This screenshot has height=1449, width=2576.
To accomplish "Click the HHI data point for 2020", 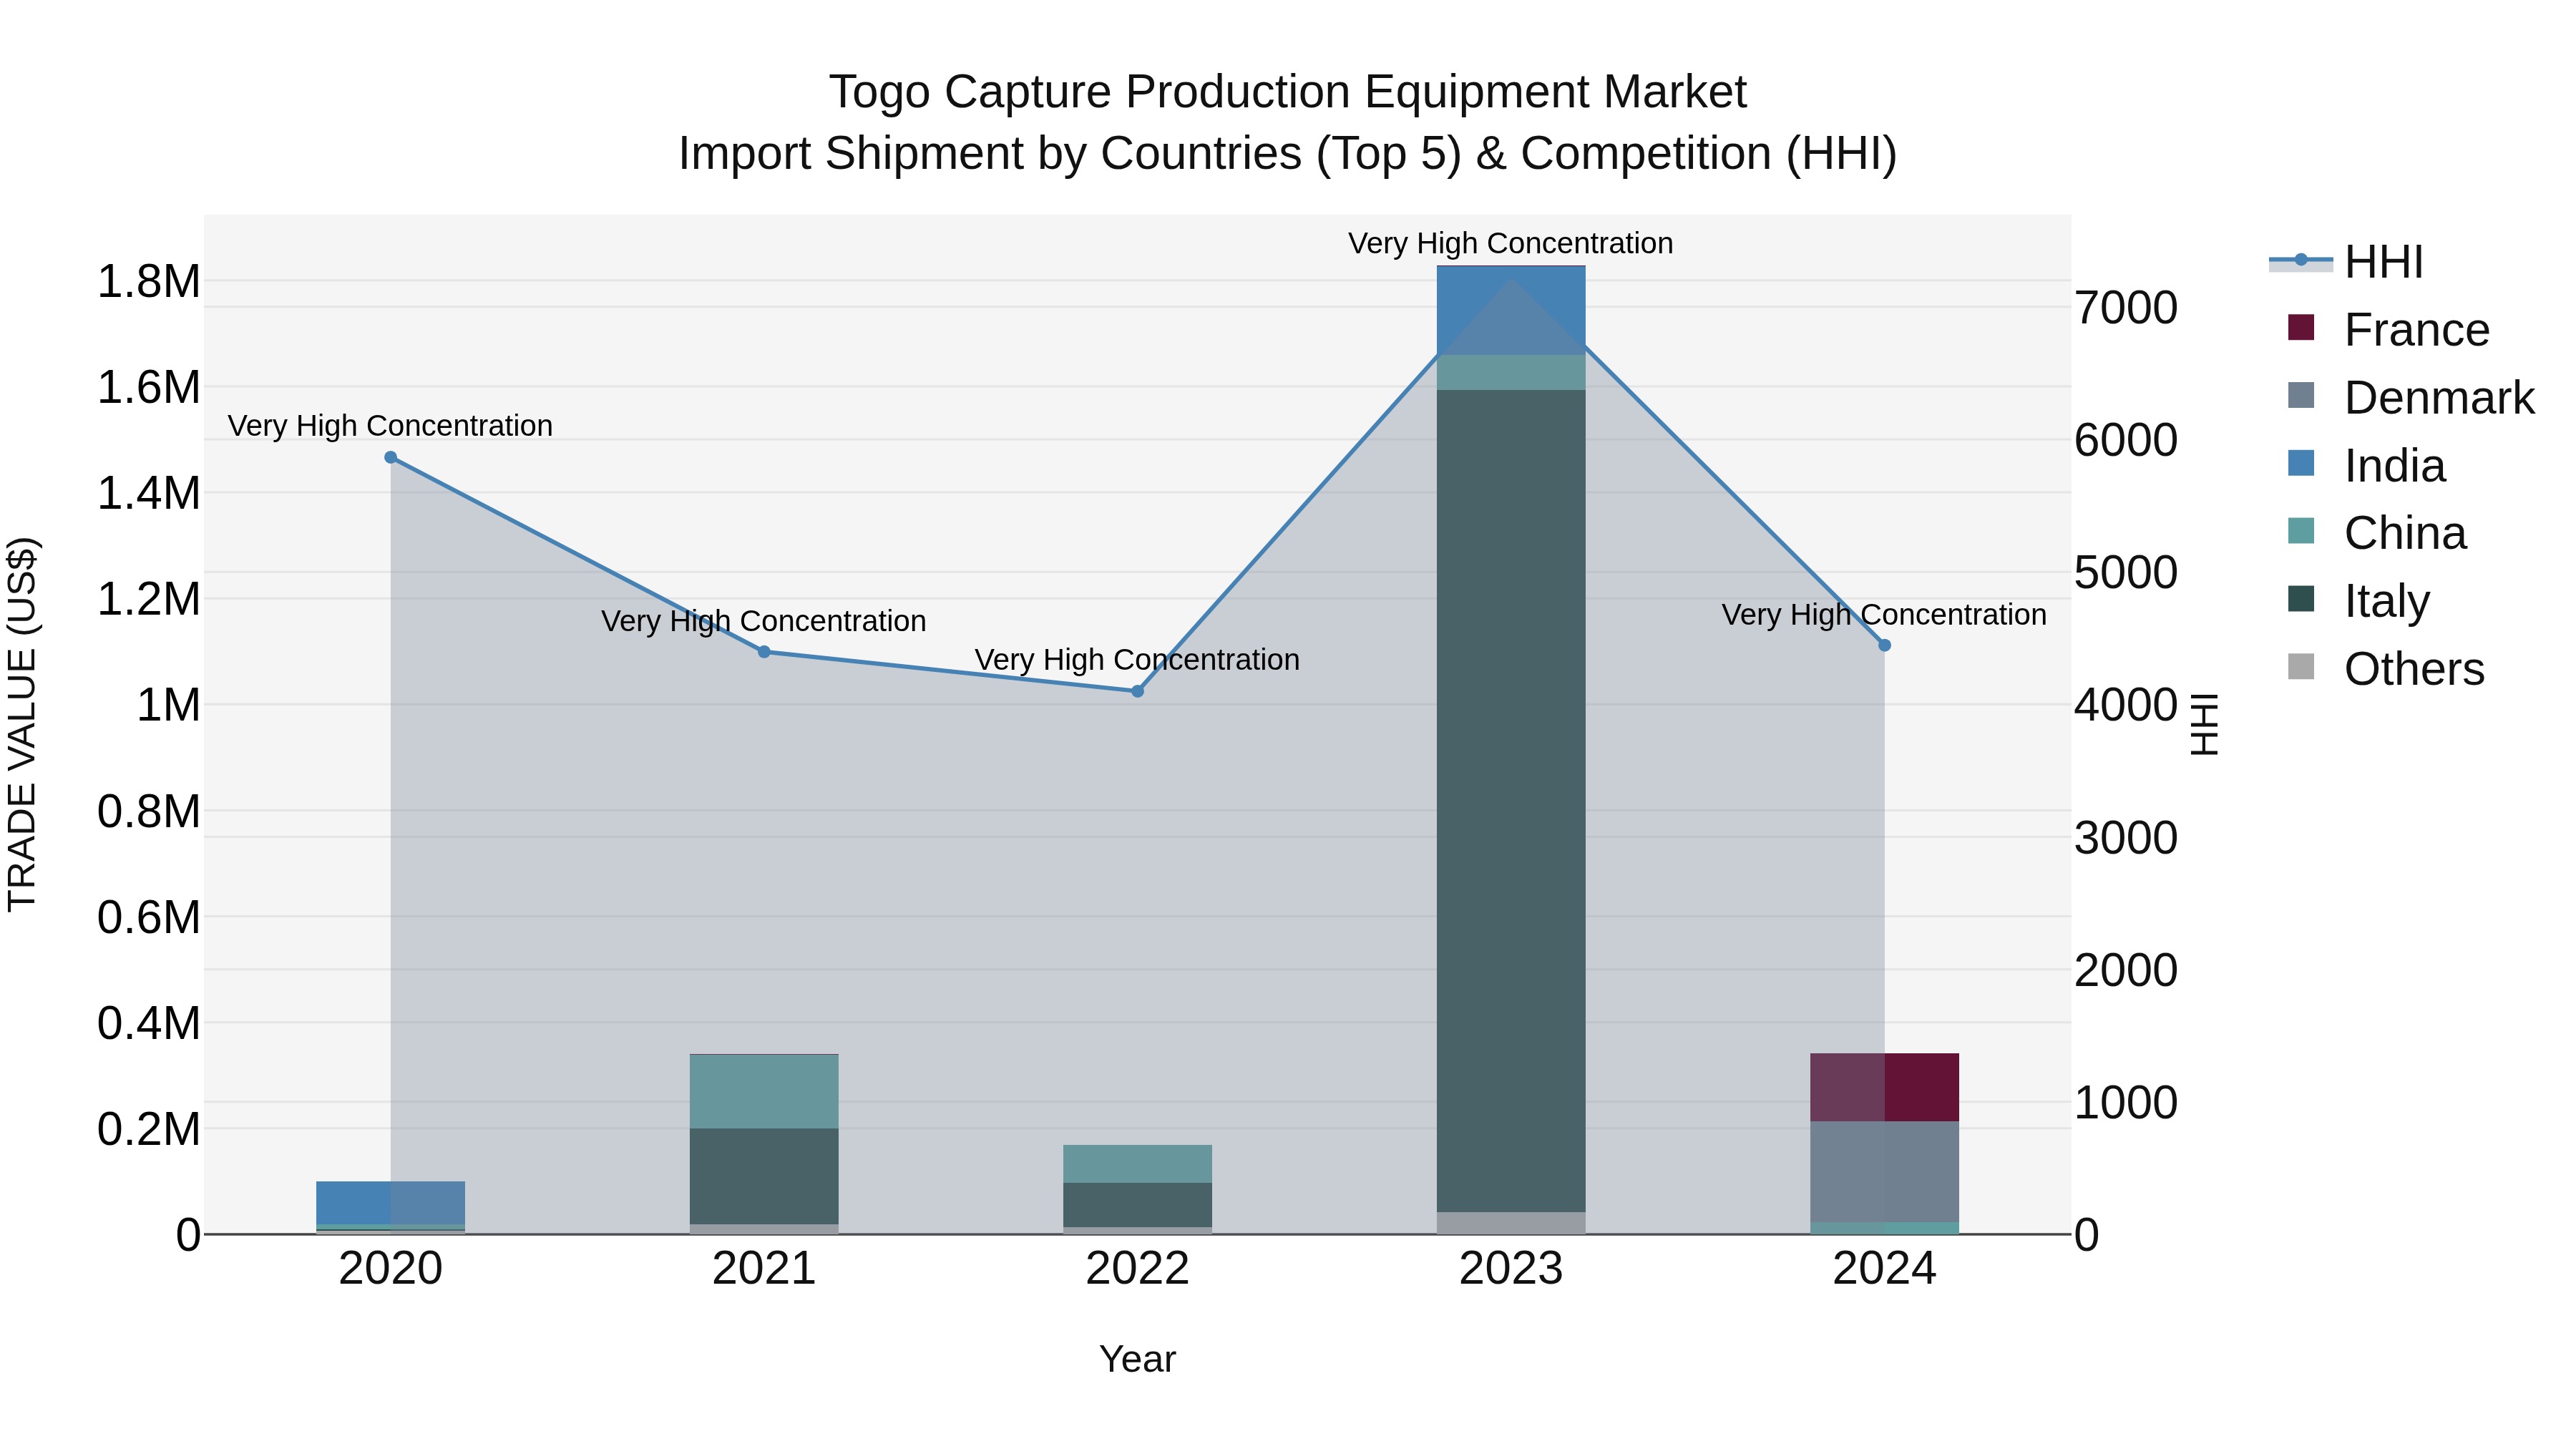I will tap(391, 458).
